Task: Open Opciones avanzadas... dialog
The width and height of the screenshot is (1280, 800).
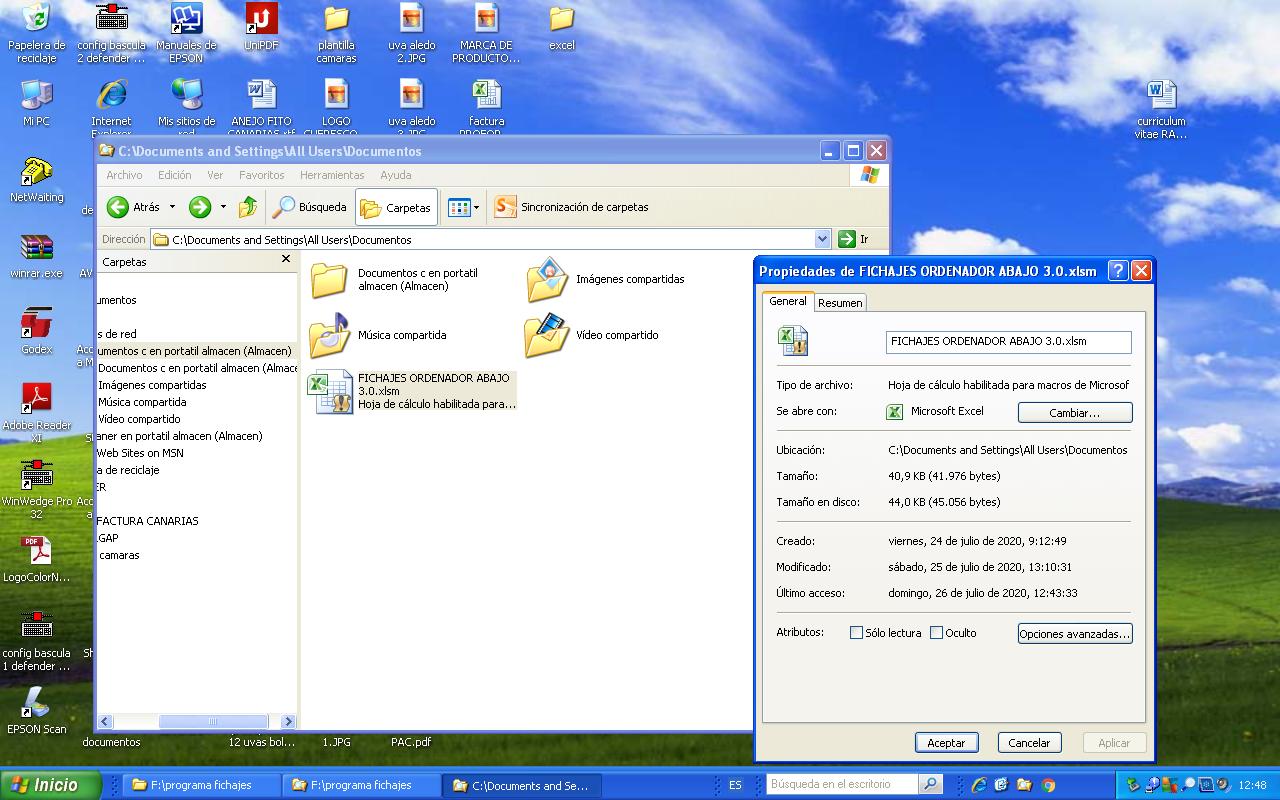Action: tap(1075, 634)
